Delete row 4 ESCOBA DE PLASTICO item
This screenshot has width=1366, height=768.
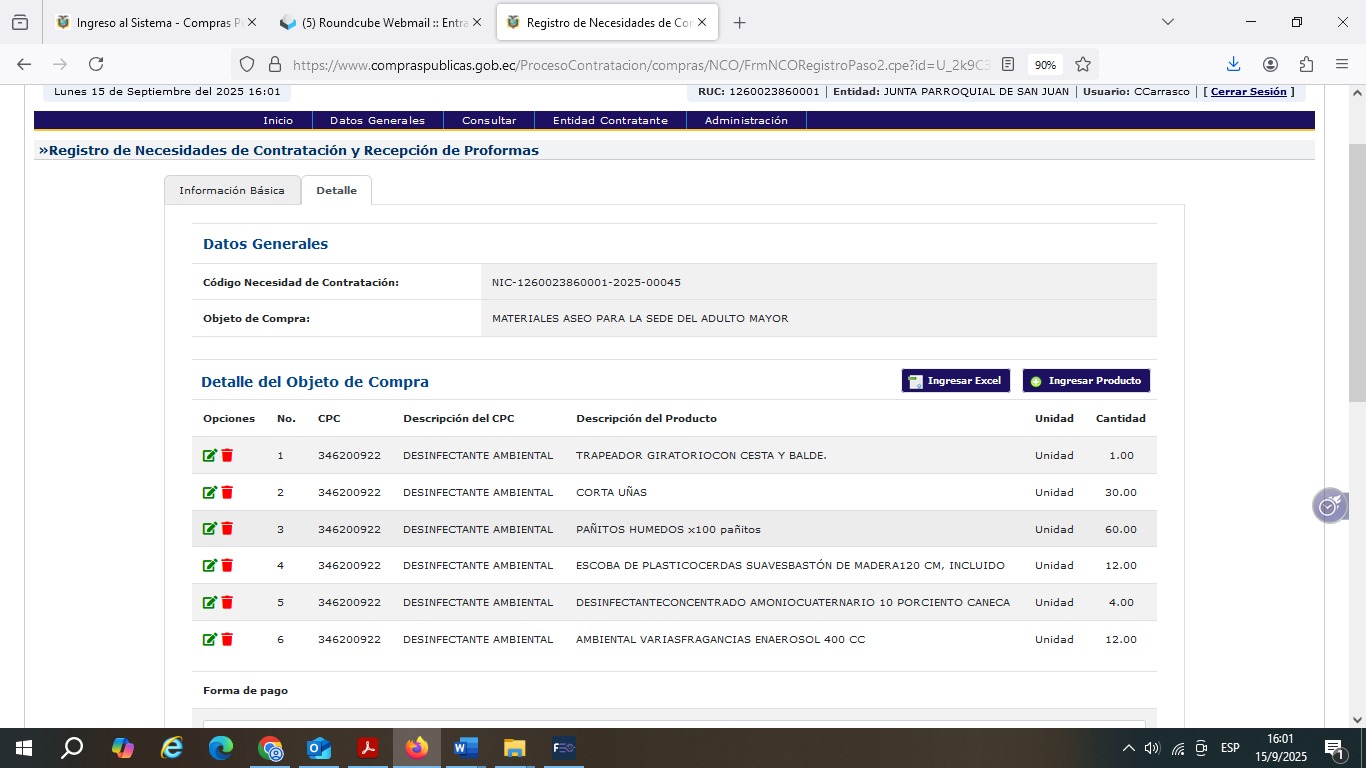[227, 566]
